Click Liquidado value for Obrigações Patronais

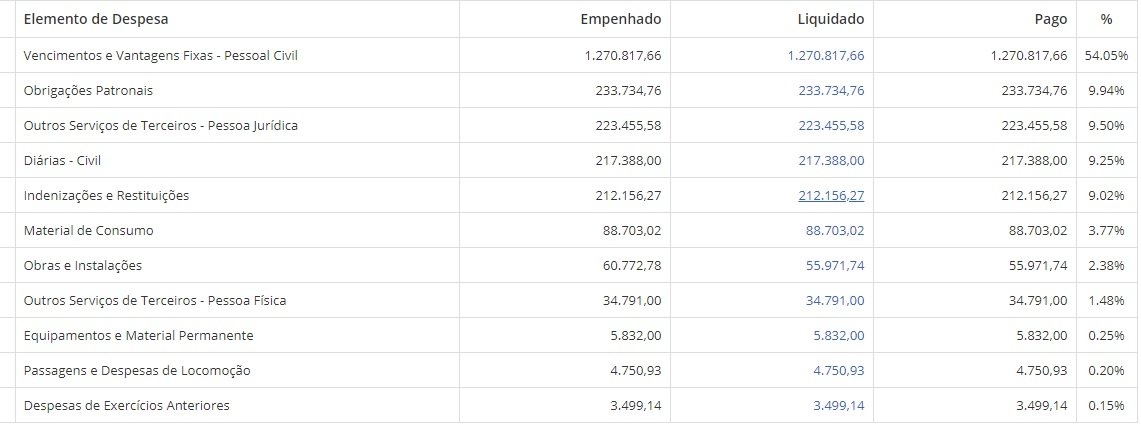(831, 91)
